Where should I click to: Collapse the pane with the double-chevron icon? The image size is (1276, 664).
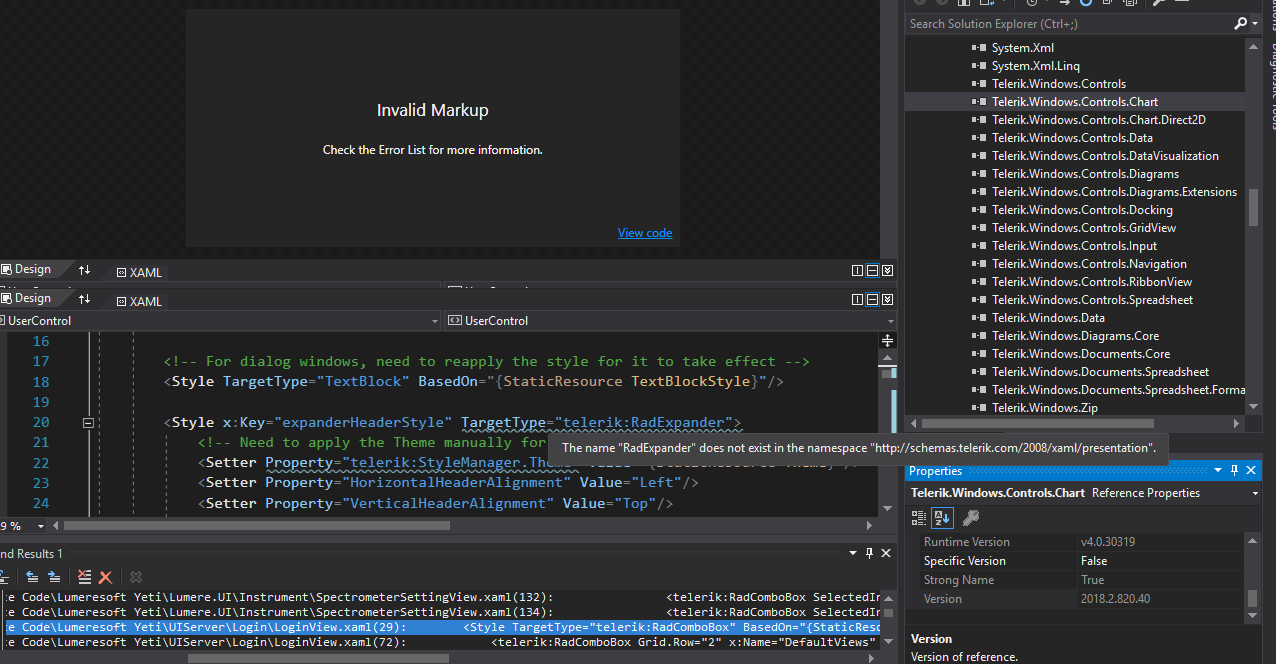887,300
